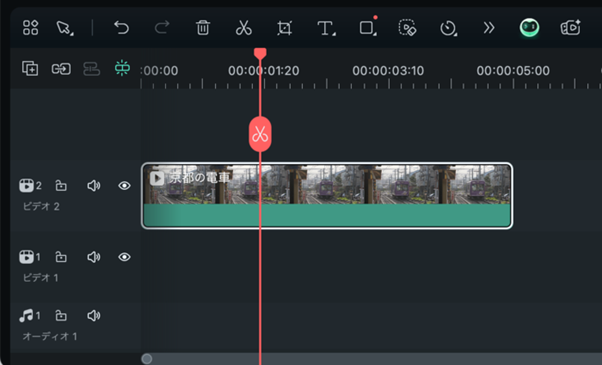Select the playhead top handle

pos(260,53)
